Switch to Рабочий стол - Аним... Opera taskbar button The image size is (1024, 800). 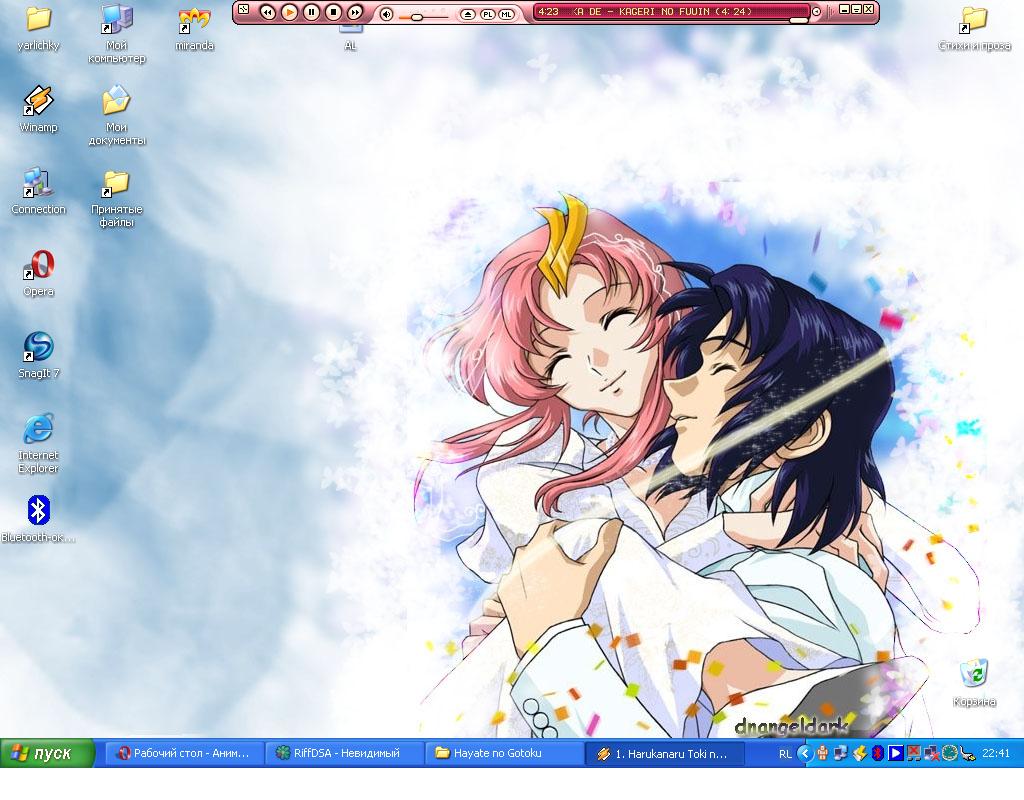184,753
